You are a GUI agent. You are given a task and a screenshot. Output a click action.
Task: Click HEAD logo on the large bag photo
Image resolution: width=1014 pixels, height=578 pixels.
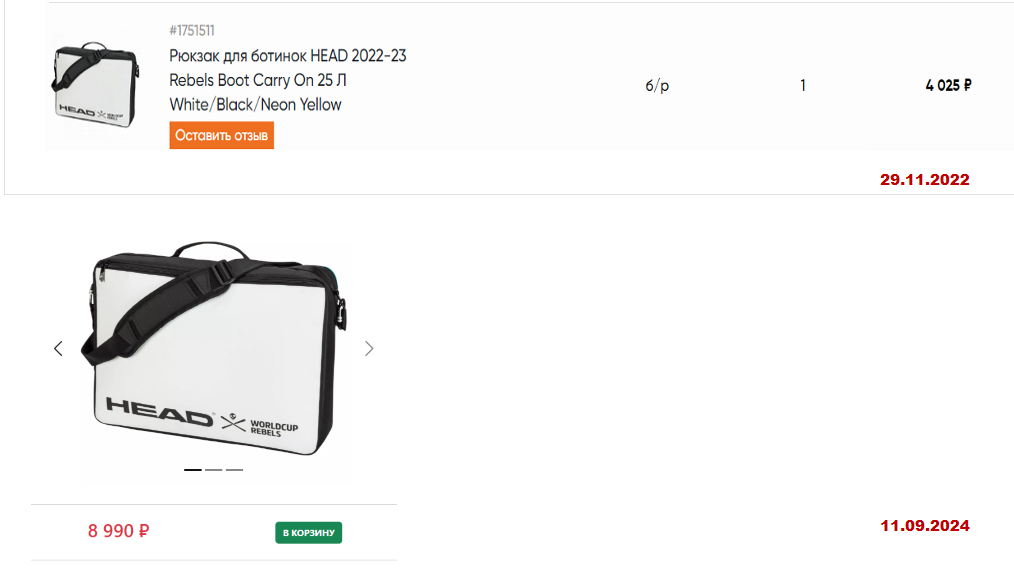click(x=159, y=412)
